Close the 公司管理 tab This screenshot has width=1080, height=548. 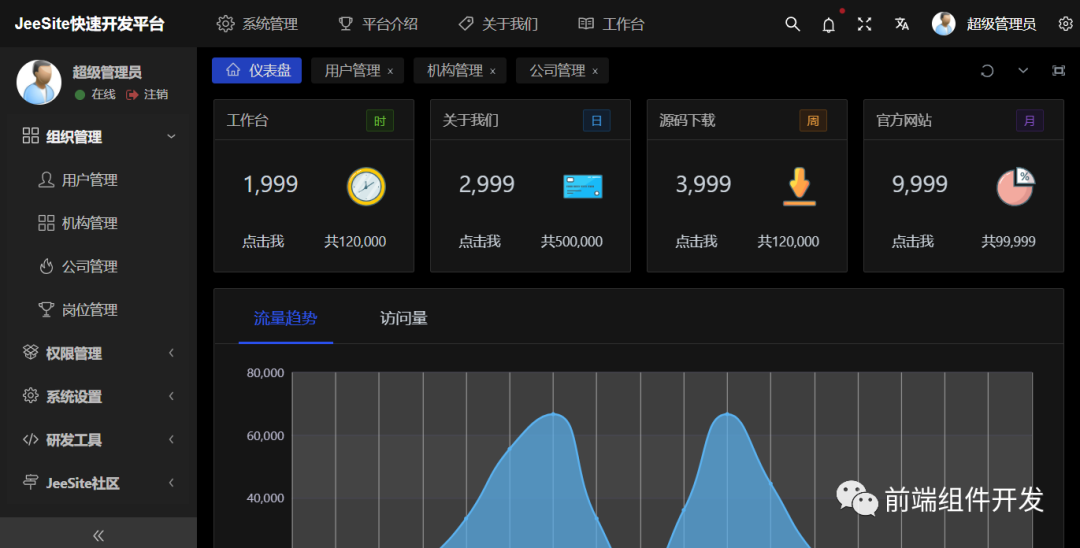595,72
